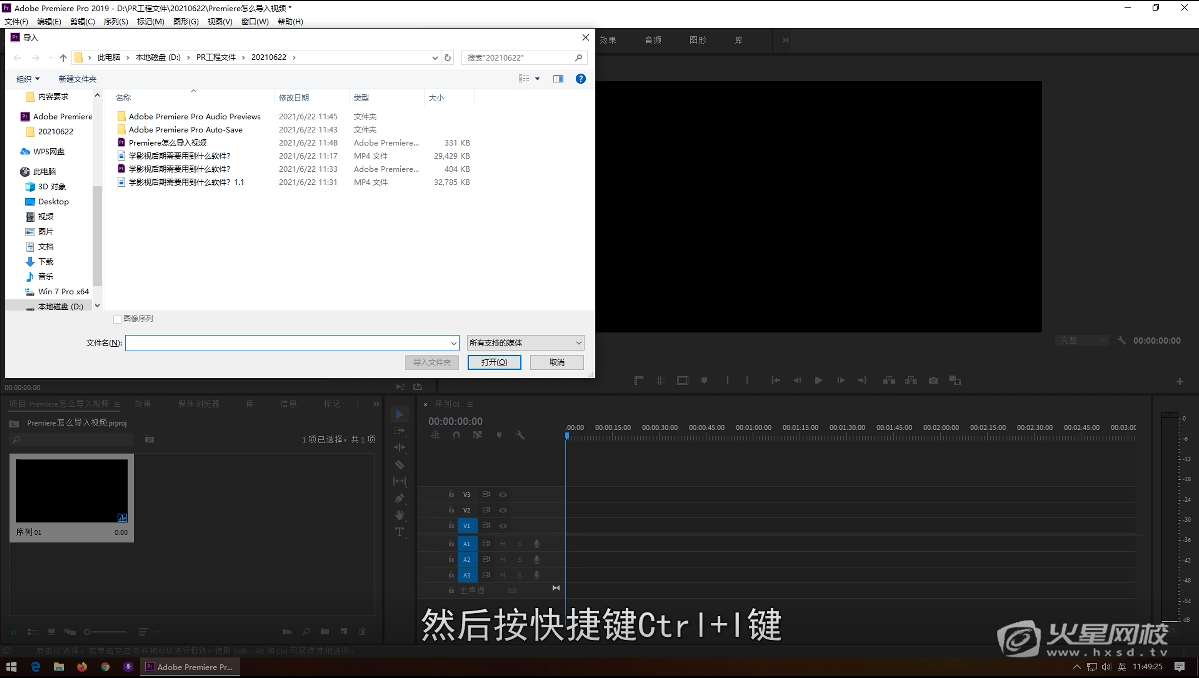Select the Pen tool
The width and height of the screenshot is (1199, 678).
(399, 498)
